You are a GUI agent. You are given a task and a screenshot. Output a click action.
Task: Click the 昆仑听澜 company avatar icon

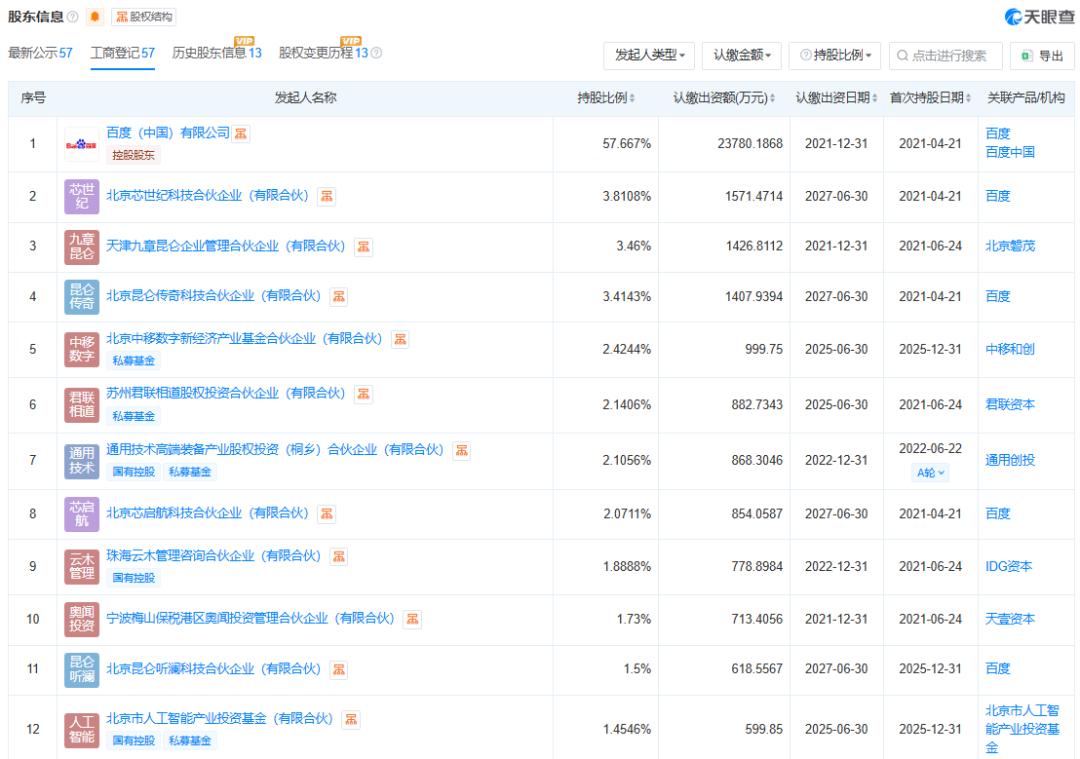[81, 669]
